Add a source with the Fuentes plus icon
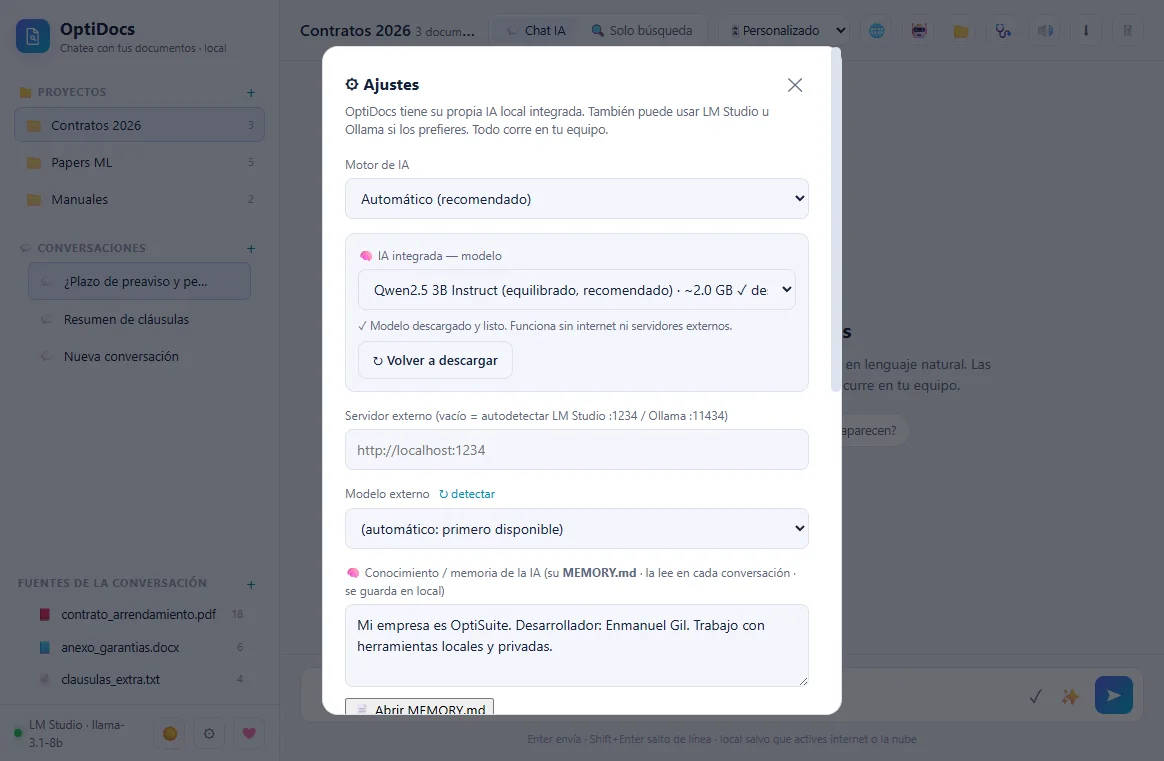This screenshot has width=1164, height=761. point(251,585)
